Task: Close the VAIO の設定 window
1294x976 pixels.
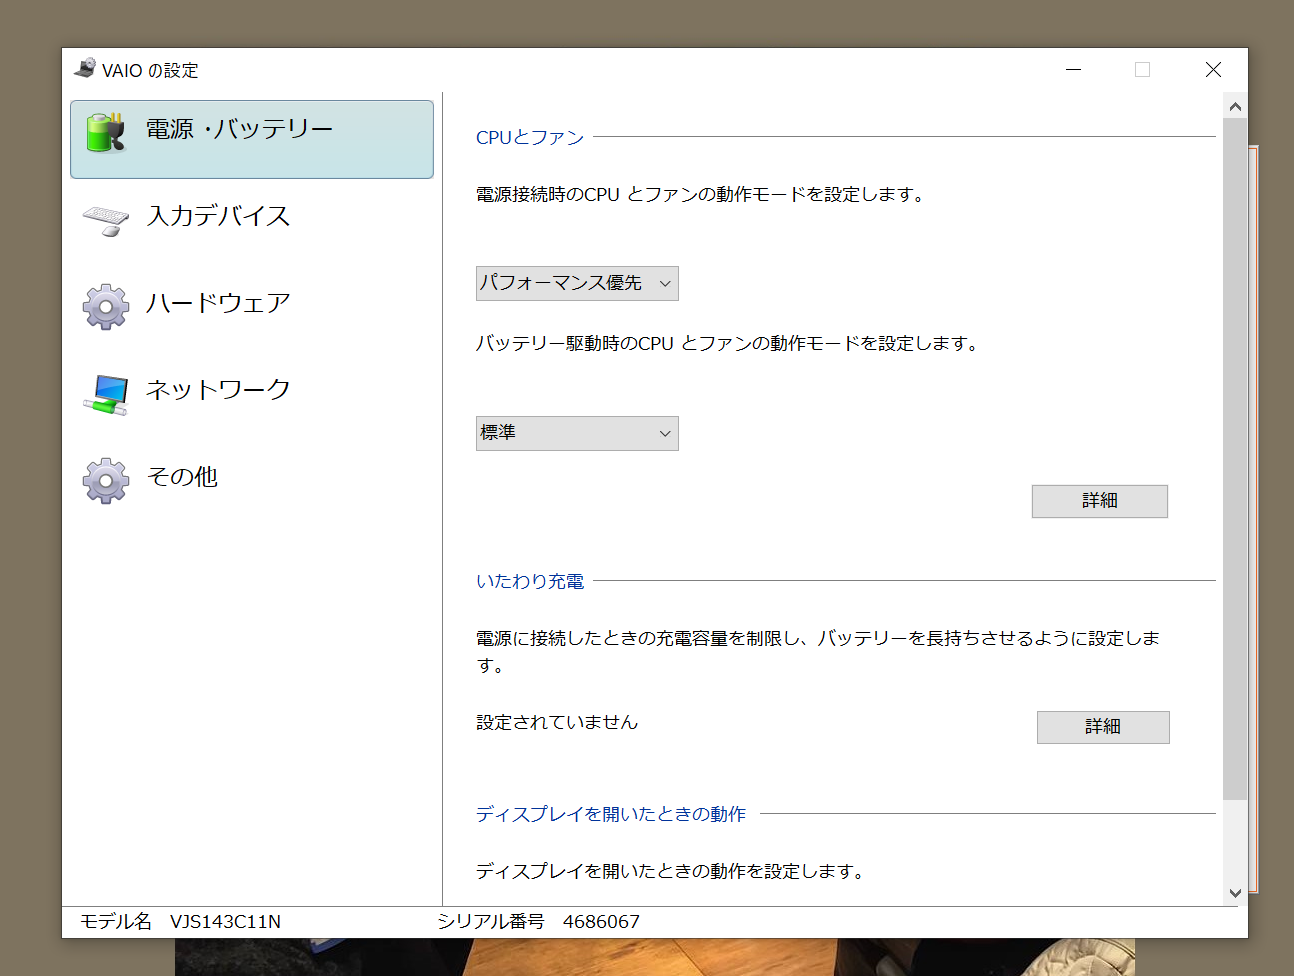Action: click(1213, 70)
